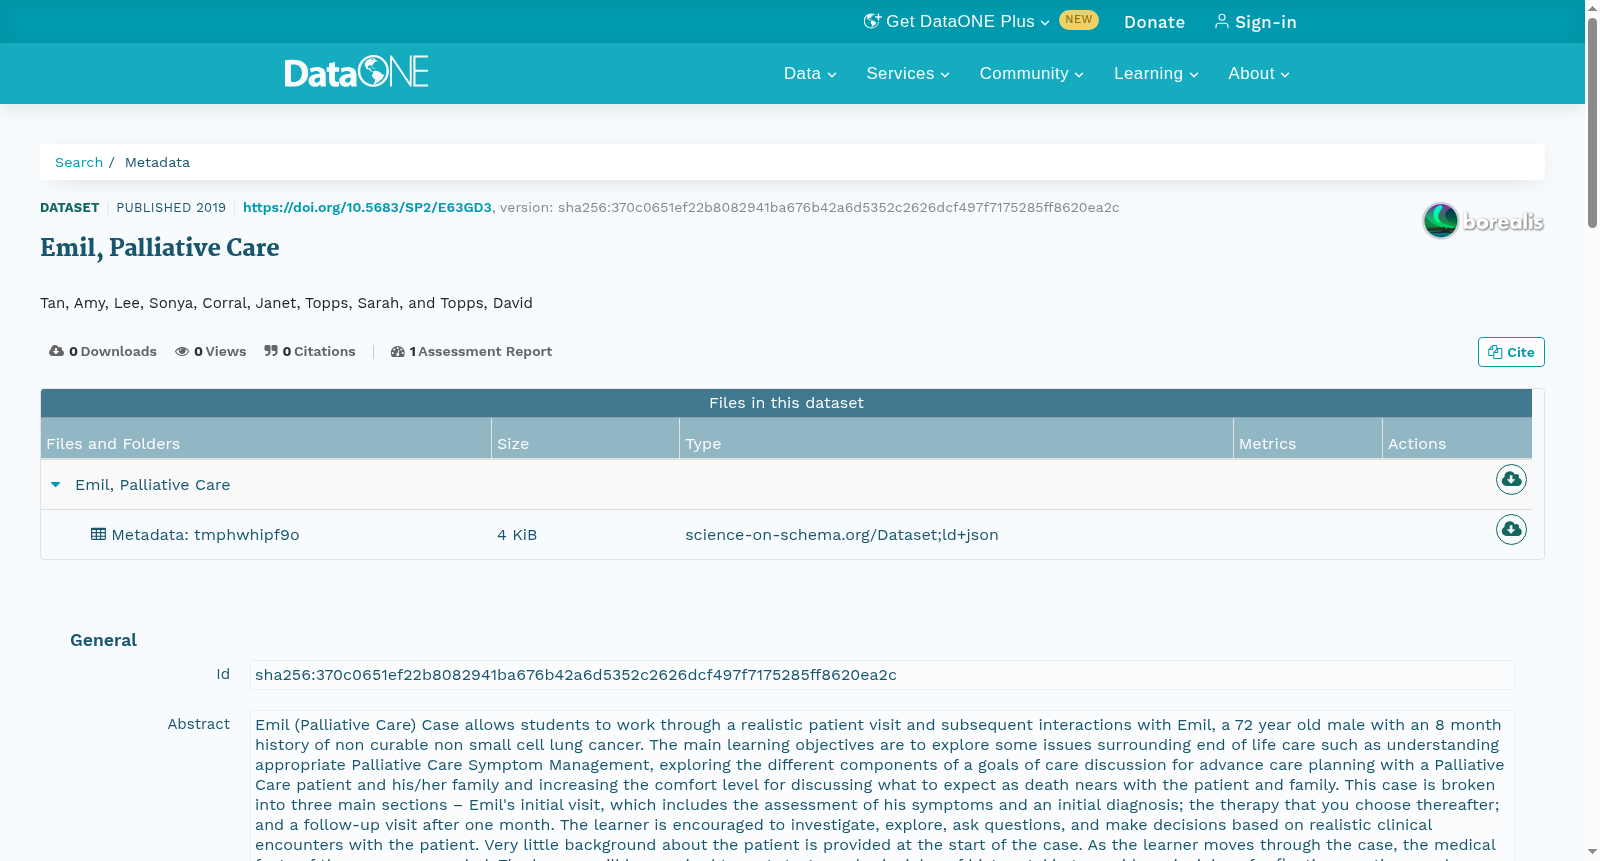
Task: Click the Citations quote icon
Action: (271, 351)
